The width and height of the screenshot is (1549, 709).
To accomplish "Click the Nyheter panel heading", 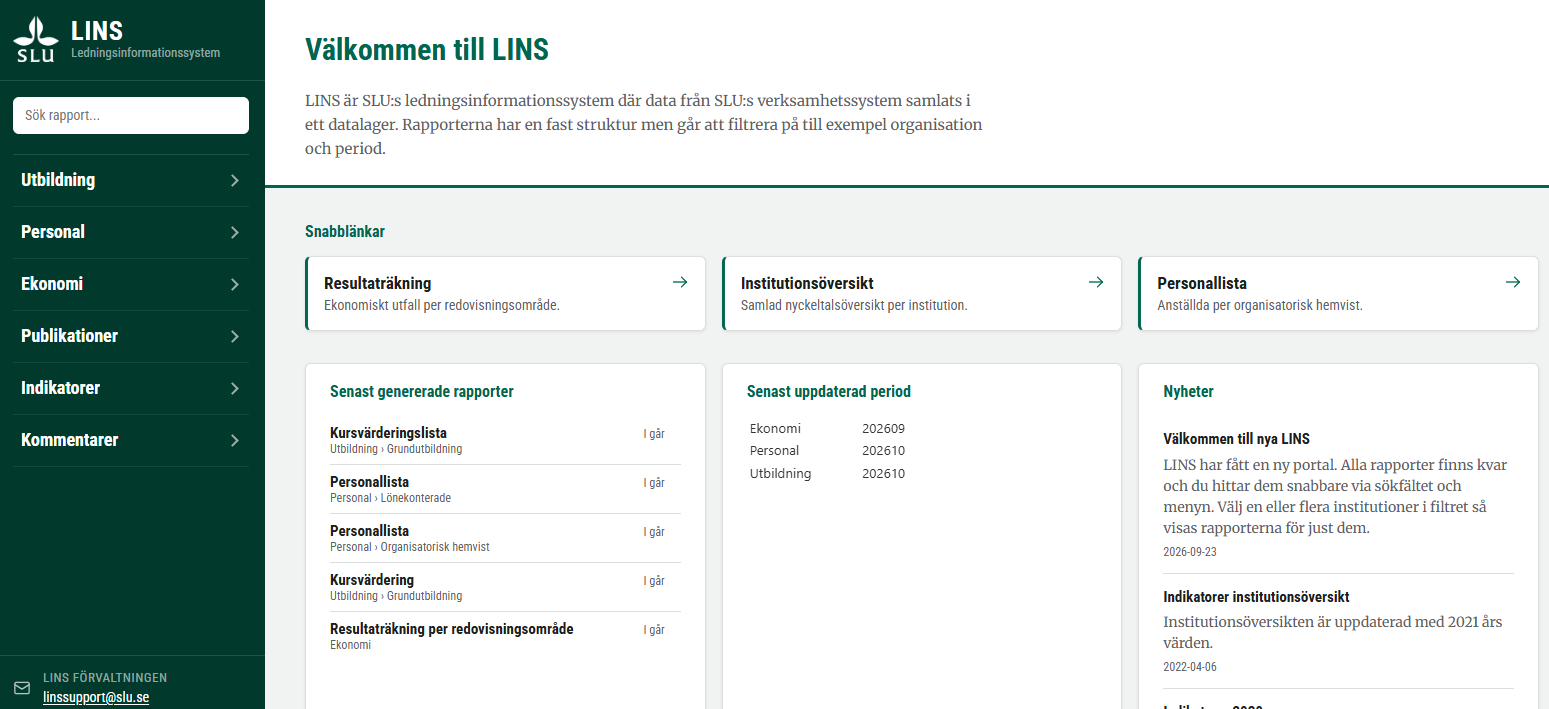I will (1188, 391).
